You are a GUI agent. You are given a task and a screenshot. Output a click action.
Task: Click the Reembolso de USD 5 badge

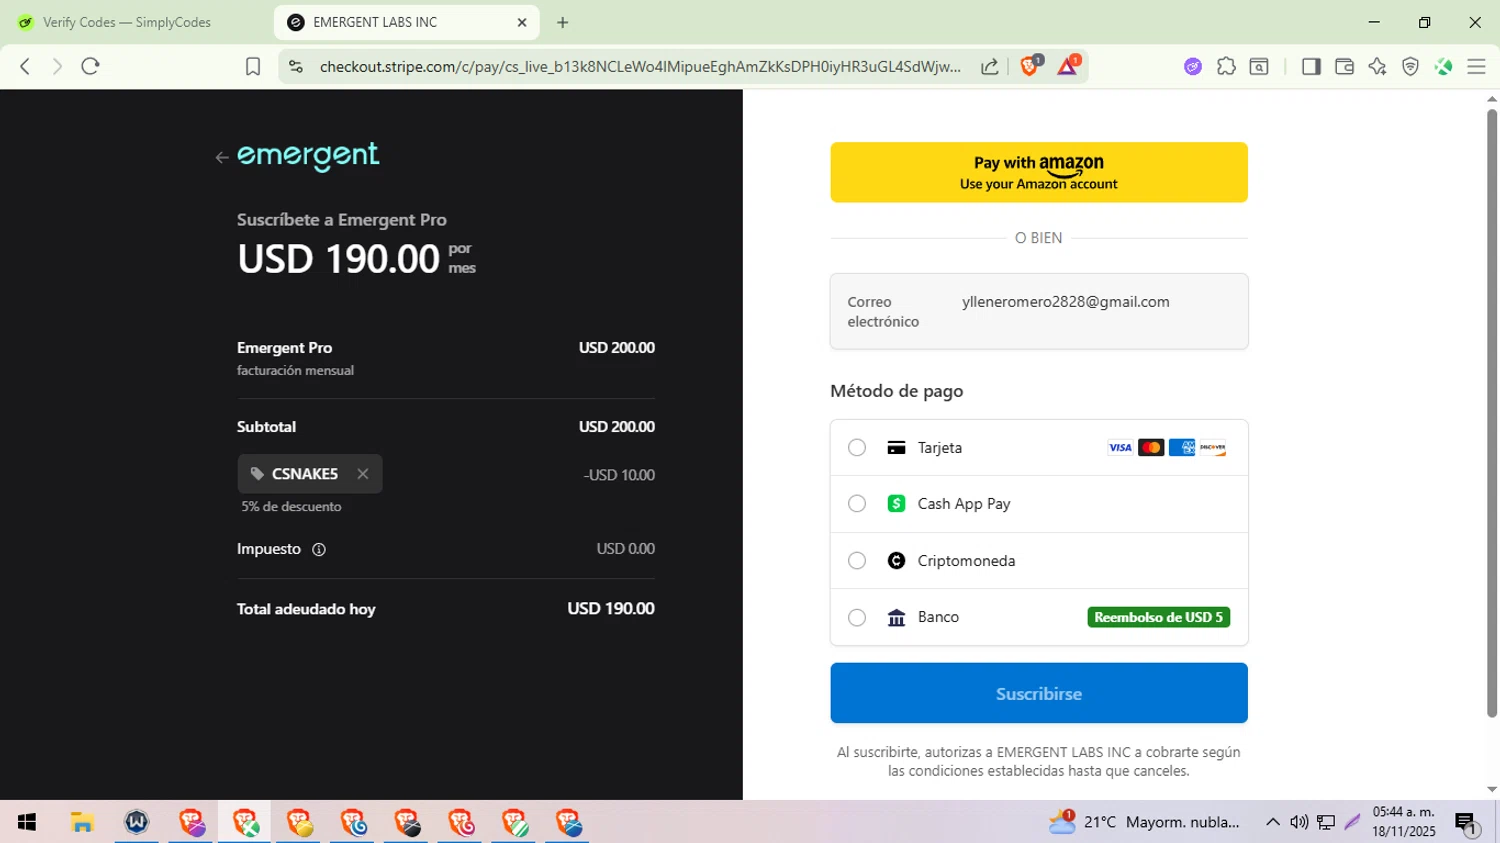pyautogui.click(x=1158, y=617)
